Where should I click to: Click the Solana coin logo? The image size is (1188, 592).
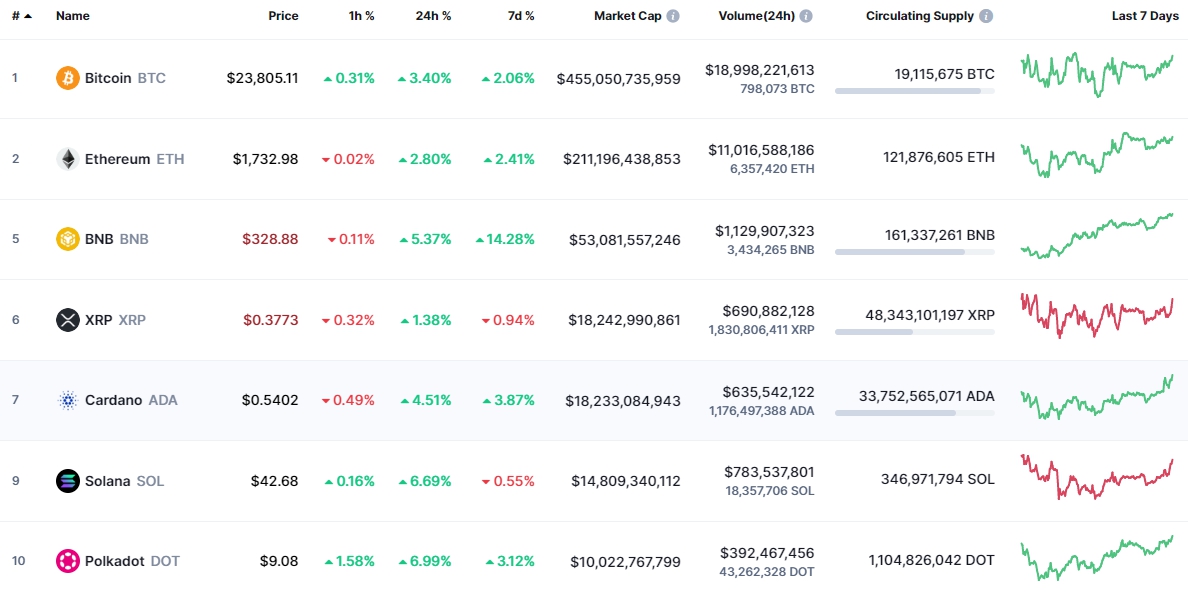[67, 481]
